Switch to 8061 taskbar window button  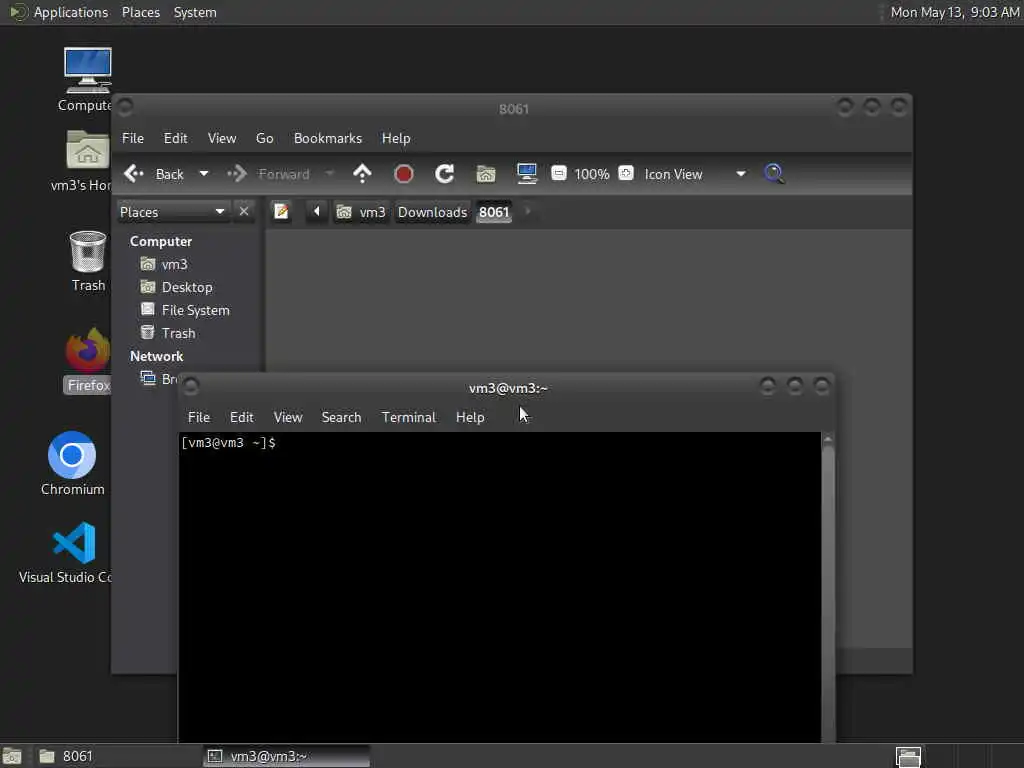[116, 756]
